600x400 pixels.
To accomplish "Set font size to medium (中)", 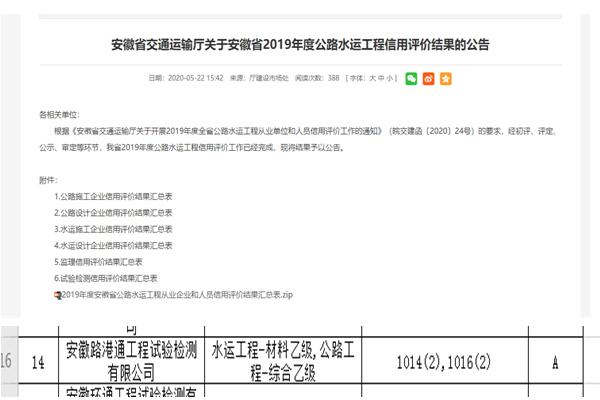I will [379, 78].
